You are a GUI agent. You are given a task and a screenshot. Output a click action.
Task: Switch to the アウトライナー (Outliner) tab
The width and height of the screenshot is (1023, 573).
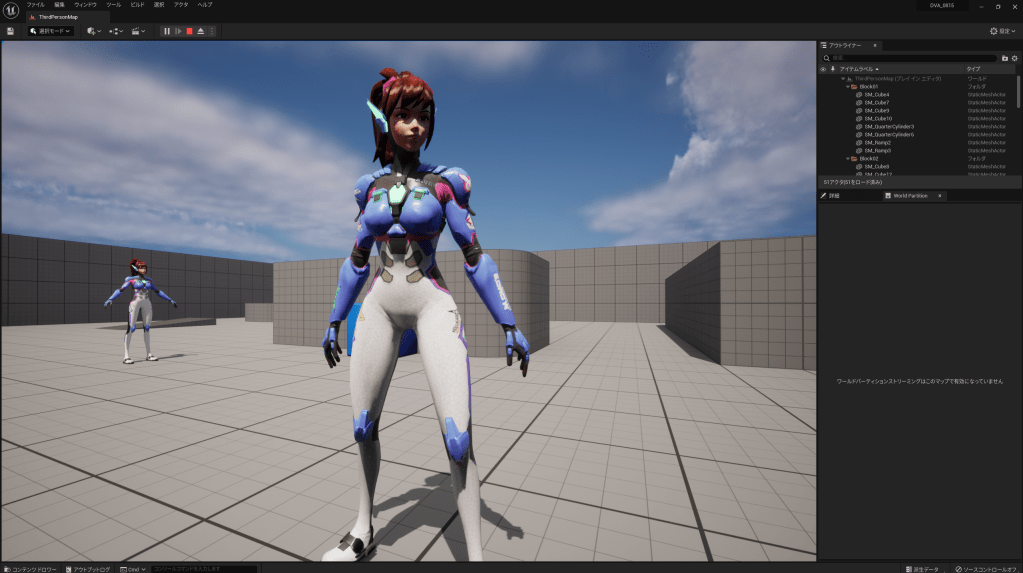coord(845,46)
